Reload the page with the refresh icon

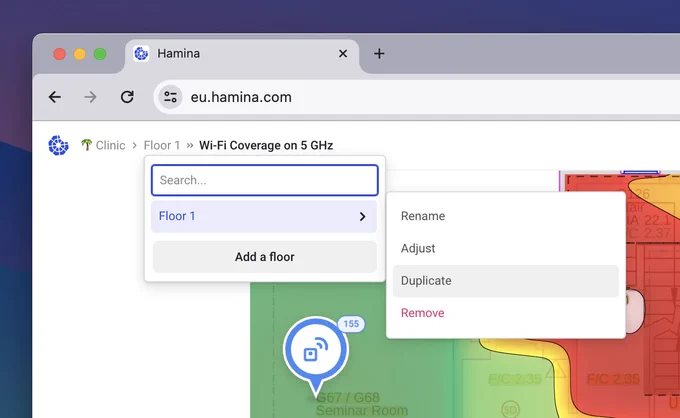[127, 97]
